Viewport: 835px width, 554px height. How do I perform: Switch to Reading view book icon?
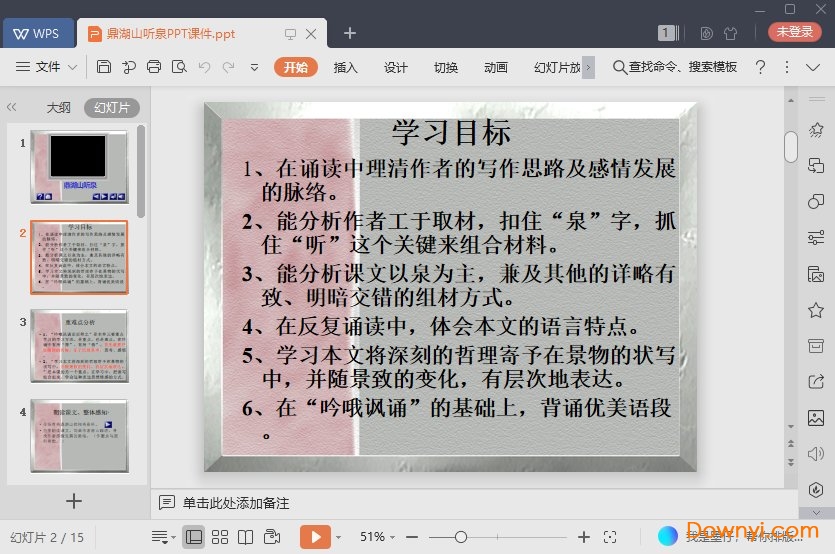245,537
